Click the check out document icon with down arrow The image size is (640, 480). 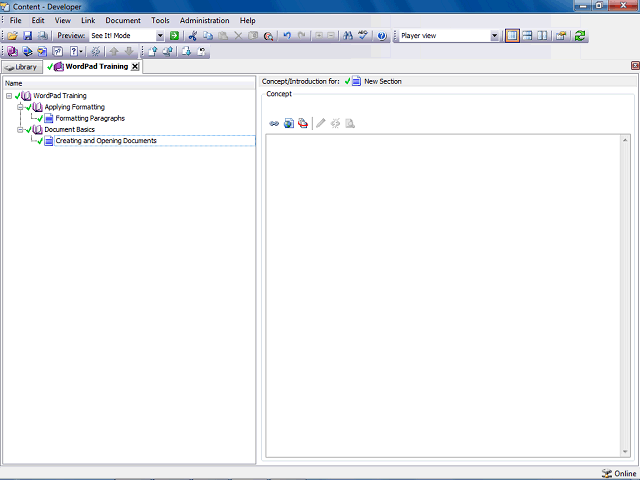pos(187,51)
